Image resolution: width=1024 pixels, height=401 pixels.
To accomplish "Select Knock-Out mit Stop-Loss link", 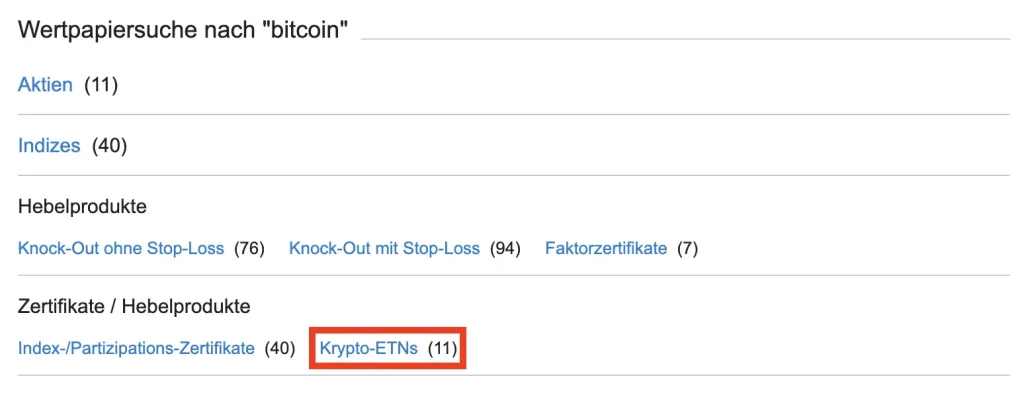I will click(x=384, y=248).
